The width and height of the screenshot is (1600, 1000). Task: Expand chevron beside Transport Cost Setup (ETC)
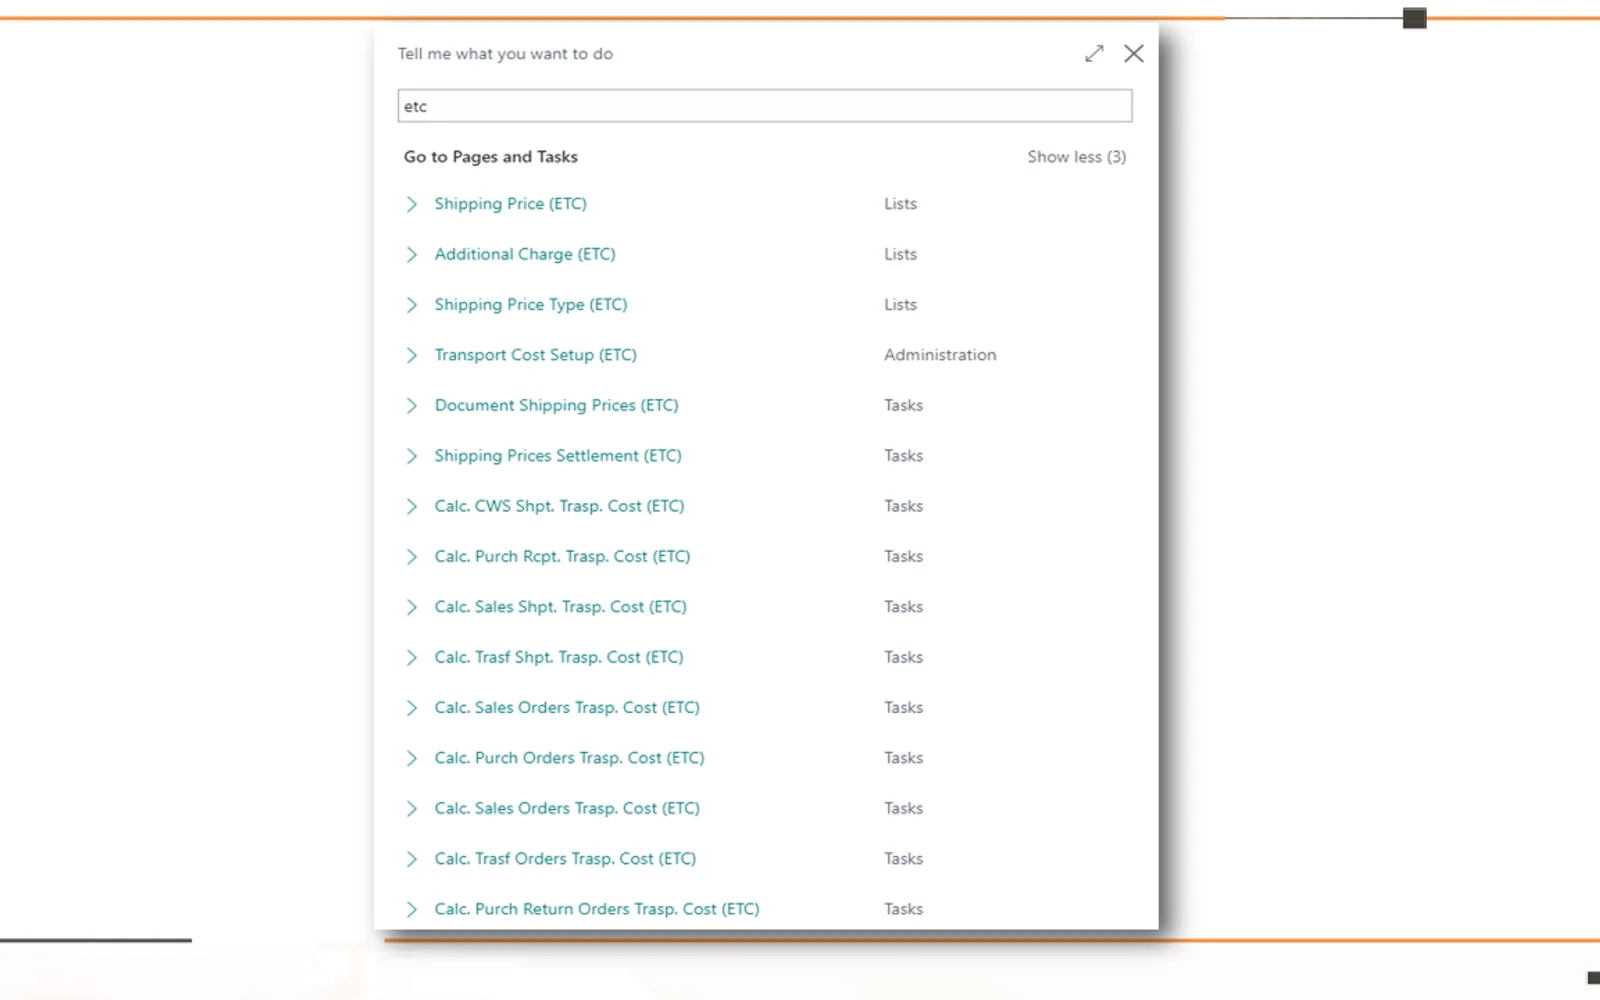coord(411,355)
